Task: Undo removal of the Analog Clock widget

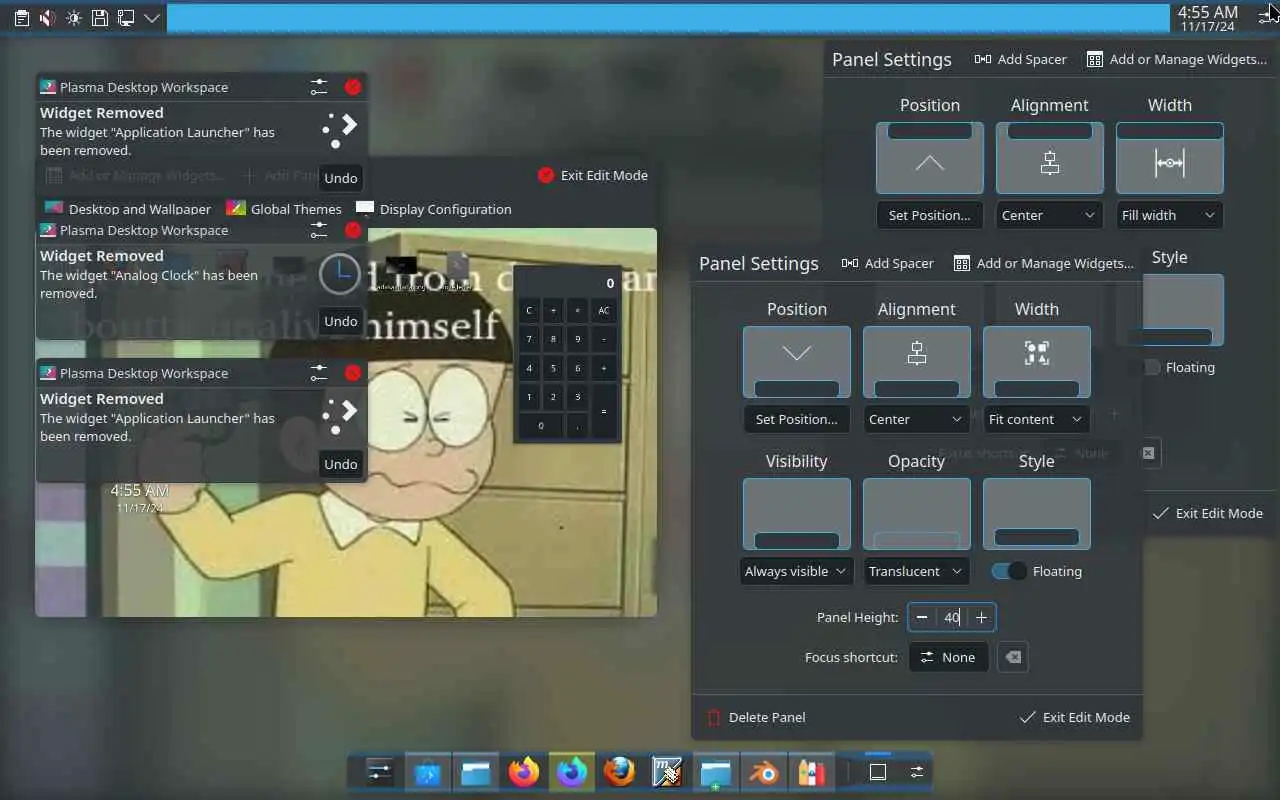Action: point(341,321)
